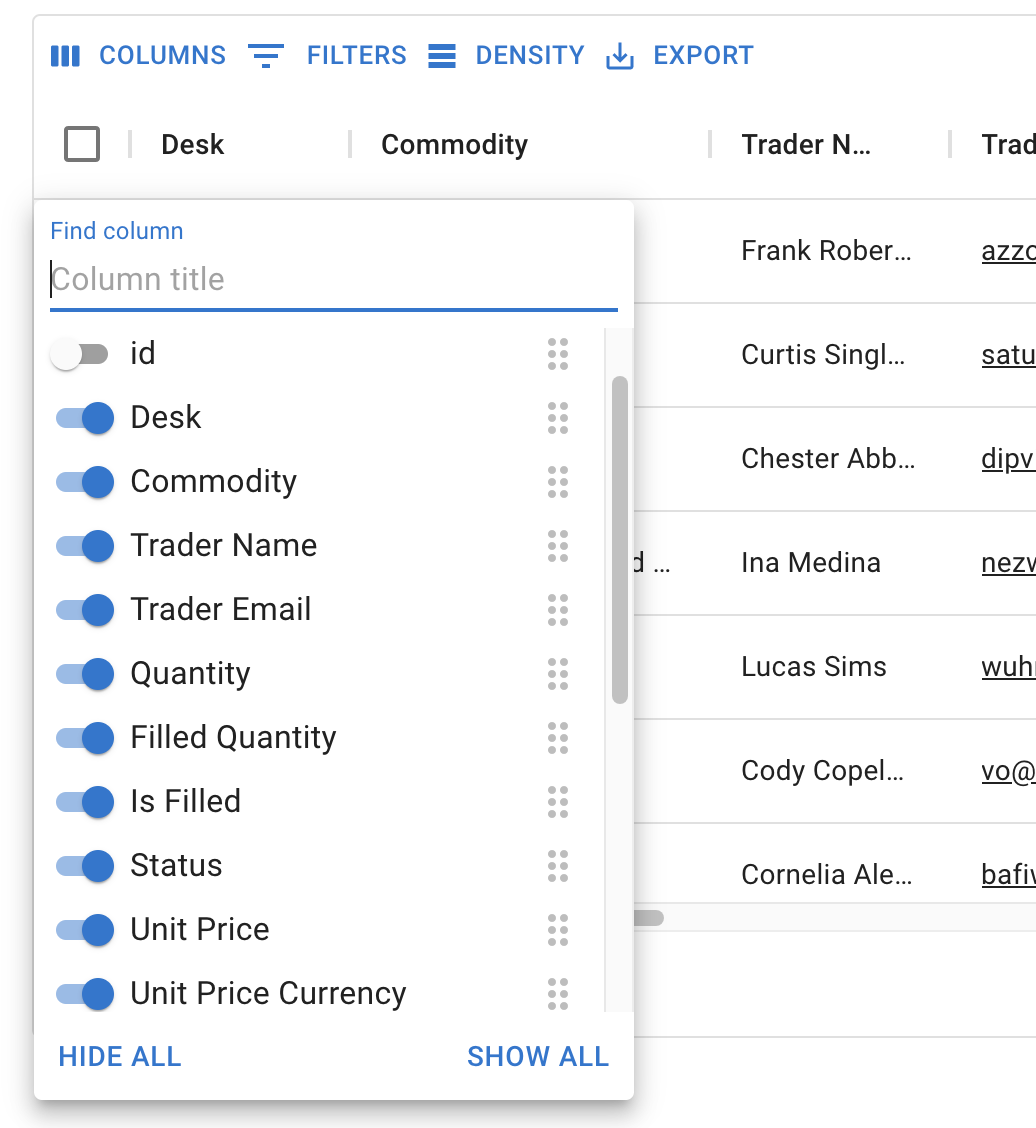Viewport: 1036px width, 1128px height.
Task: Click the Columns toolbar icon
Action: point(65,56)
